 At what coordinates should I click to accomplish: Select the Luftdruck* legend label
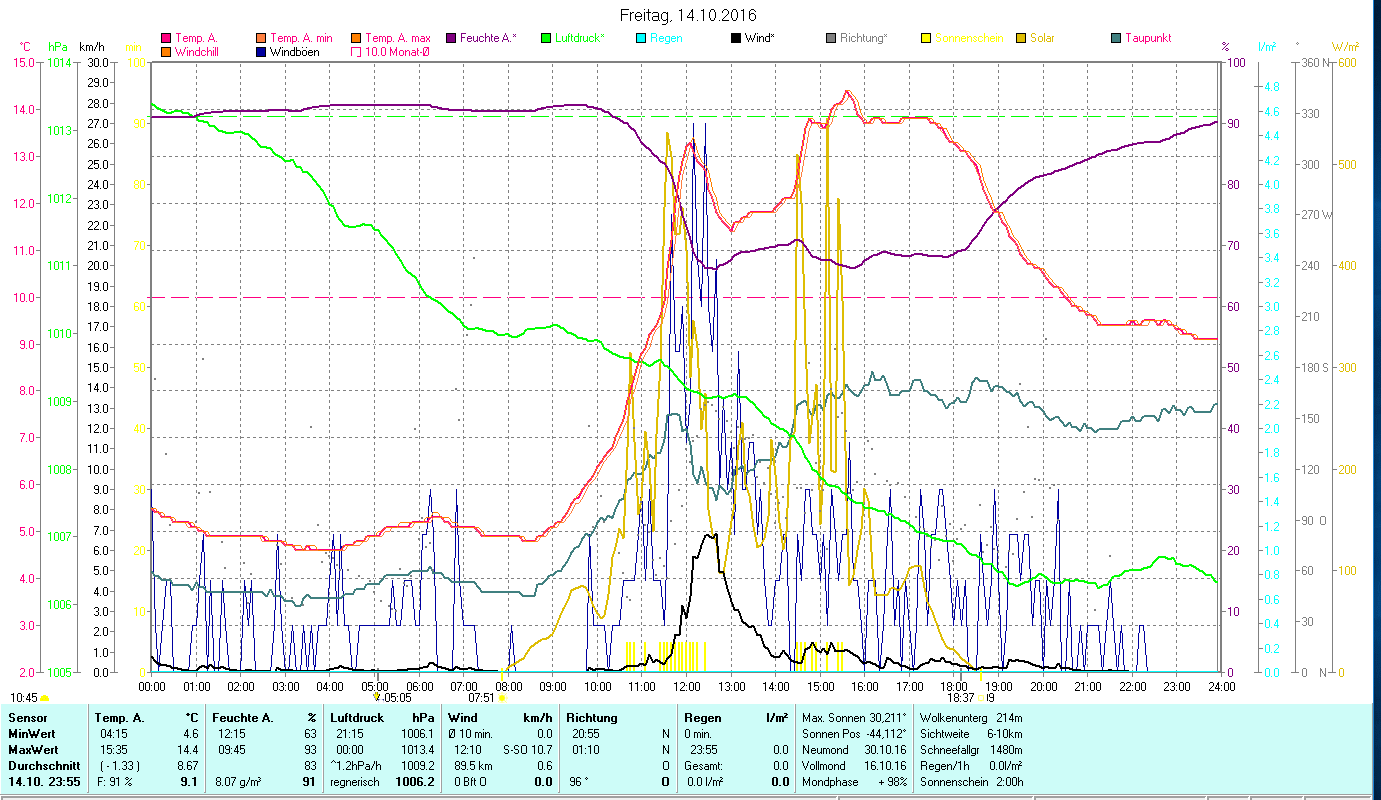click(x=581, y=38)
